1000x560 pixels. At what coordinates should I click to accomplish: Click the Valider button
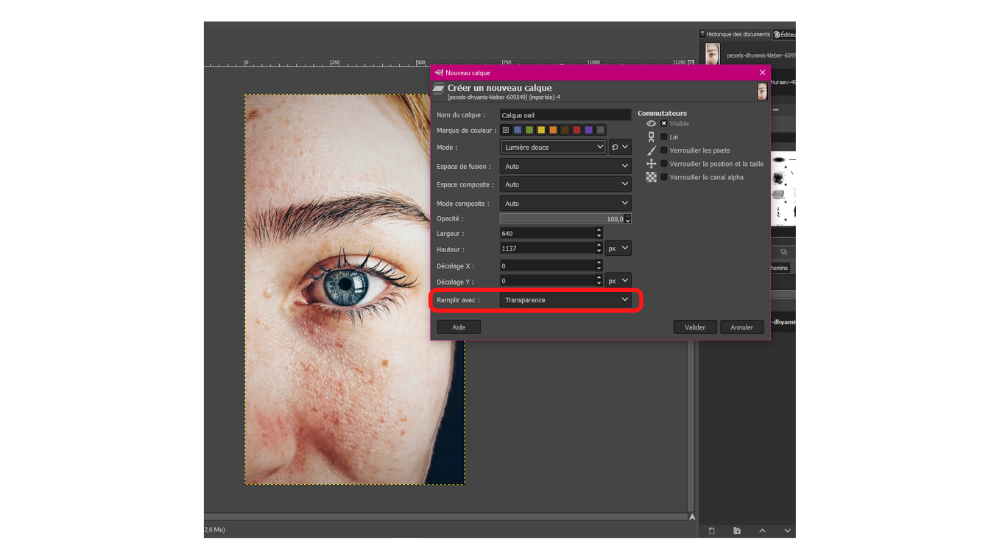(x=695, y=327)
